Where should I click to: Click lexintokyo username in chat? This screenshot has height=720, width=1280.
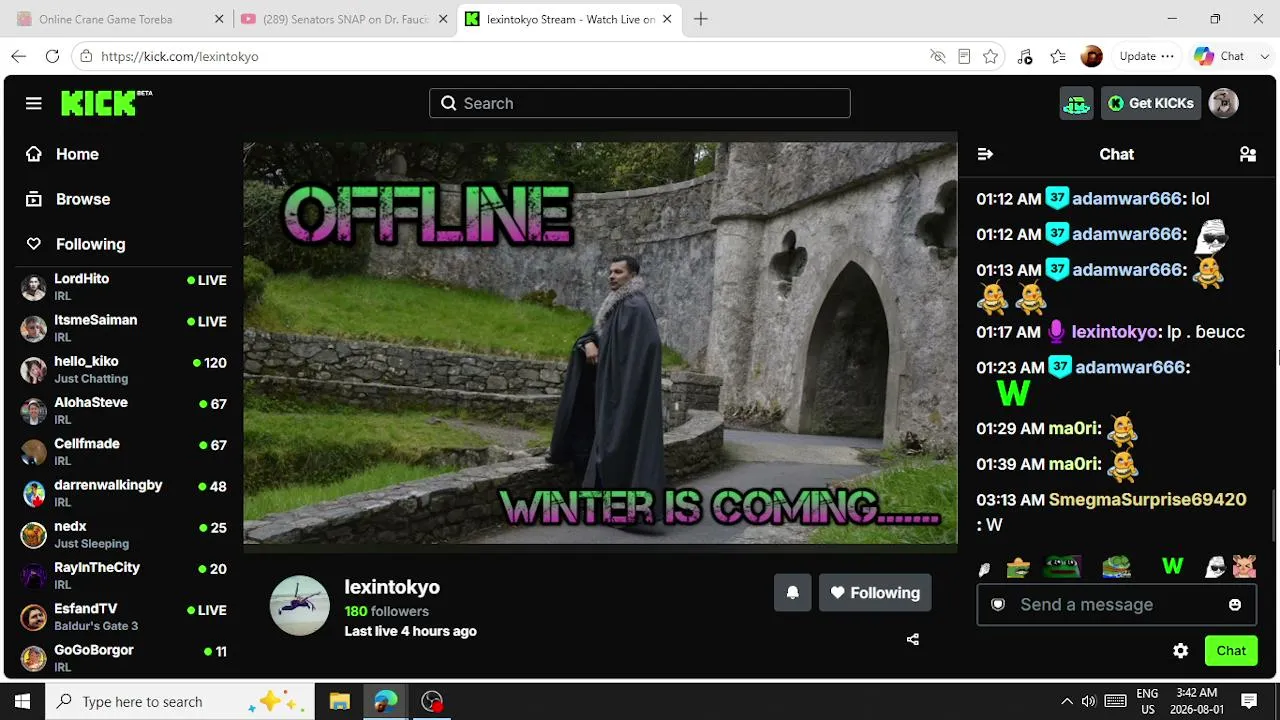pyautogui.click(x=1114, y=332)
